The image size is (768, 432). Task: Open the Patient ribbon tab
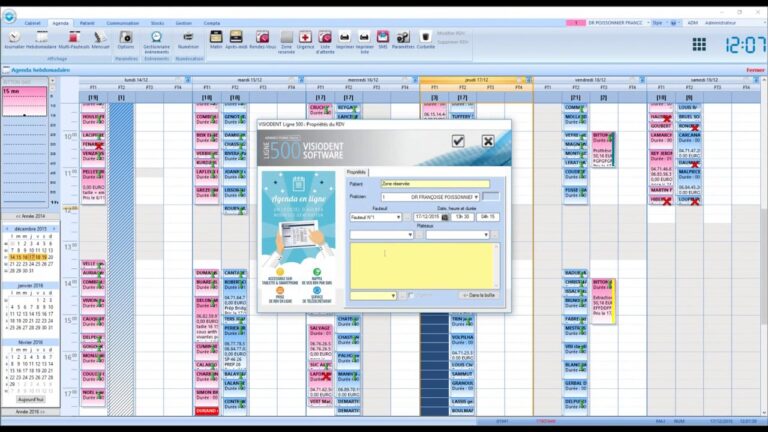(87, 23)
